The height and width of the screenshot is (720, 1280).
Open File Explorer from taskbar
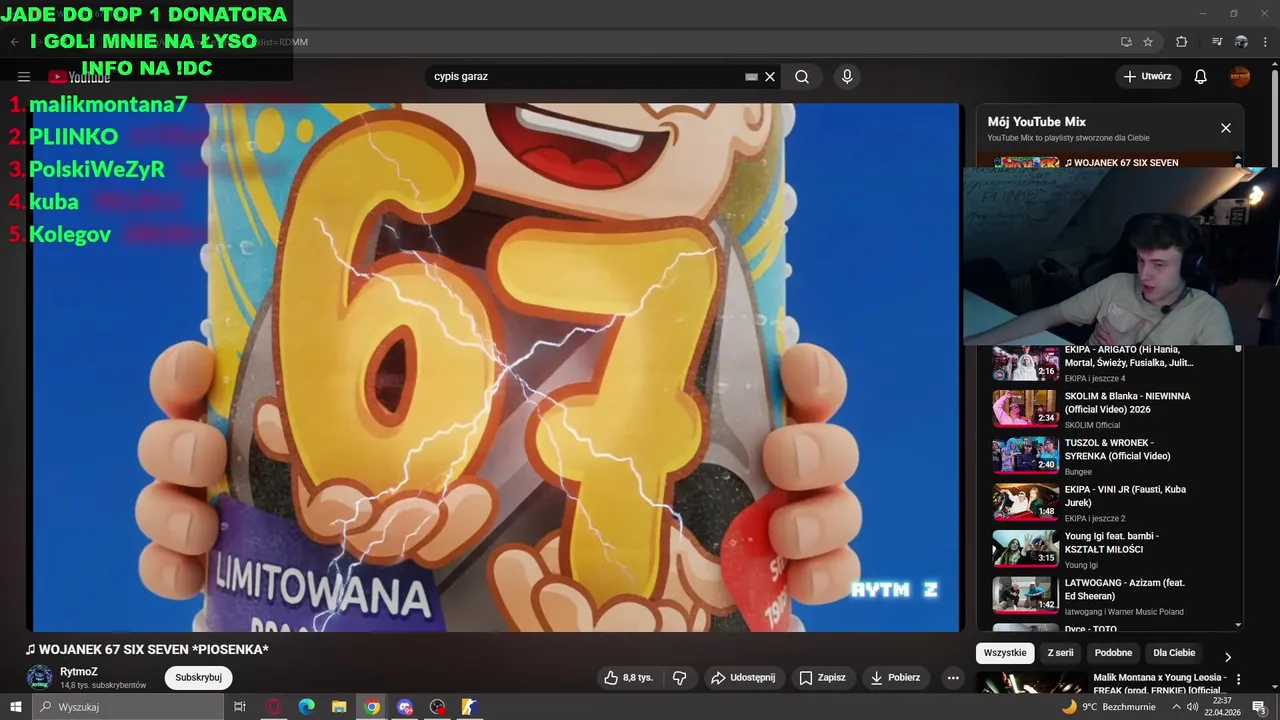tap(339, 707)
